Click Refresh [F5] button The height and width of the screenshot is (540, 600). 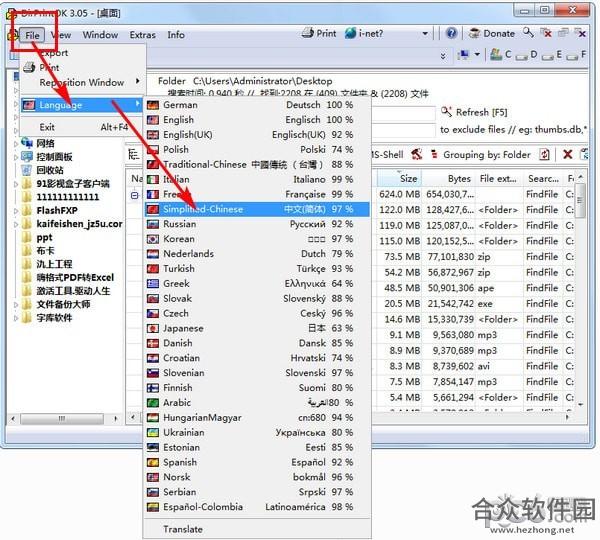pyautogui.click(x=474, y=113)
